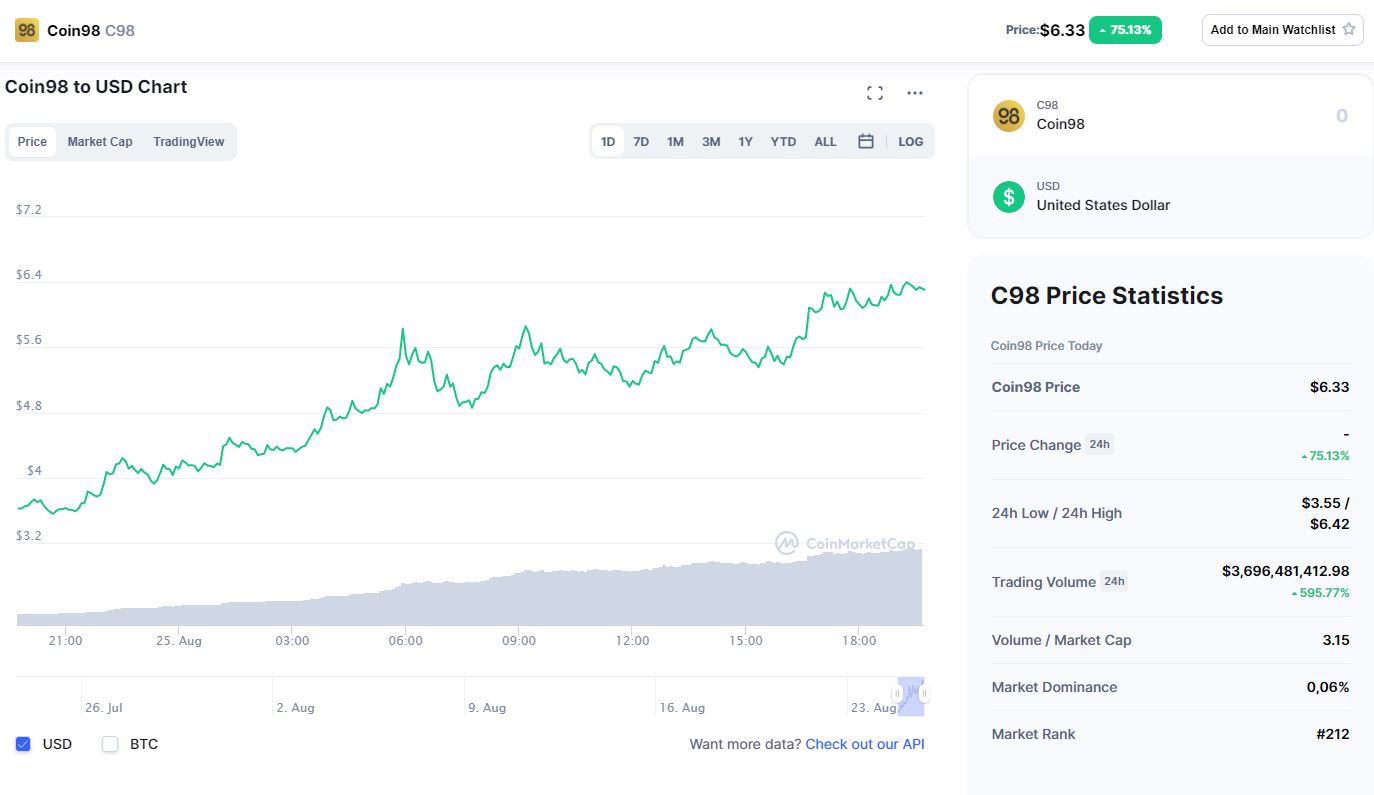
Task: Click the Market Rank #212 value
Action: 1332,734
